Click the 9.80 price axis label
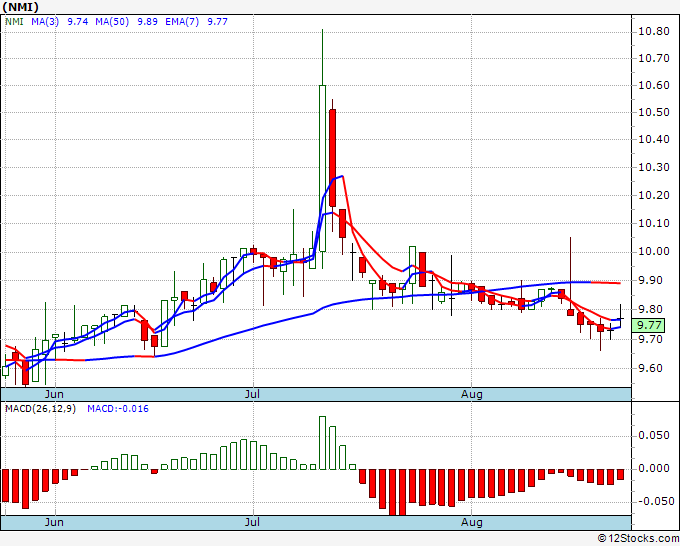The width and height of the screenshot is (680, 546). click(651, 309)
